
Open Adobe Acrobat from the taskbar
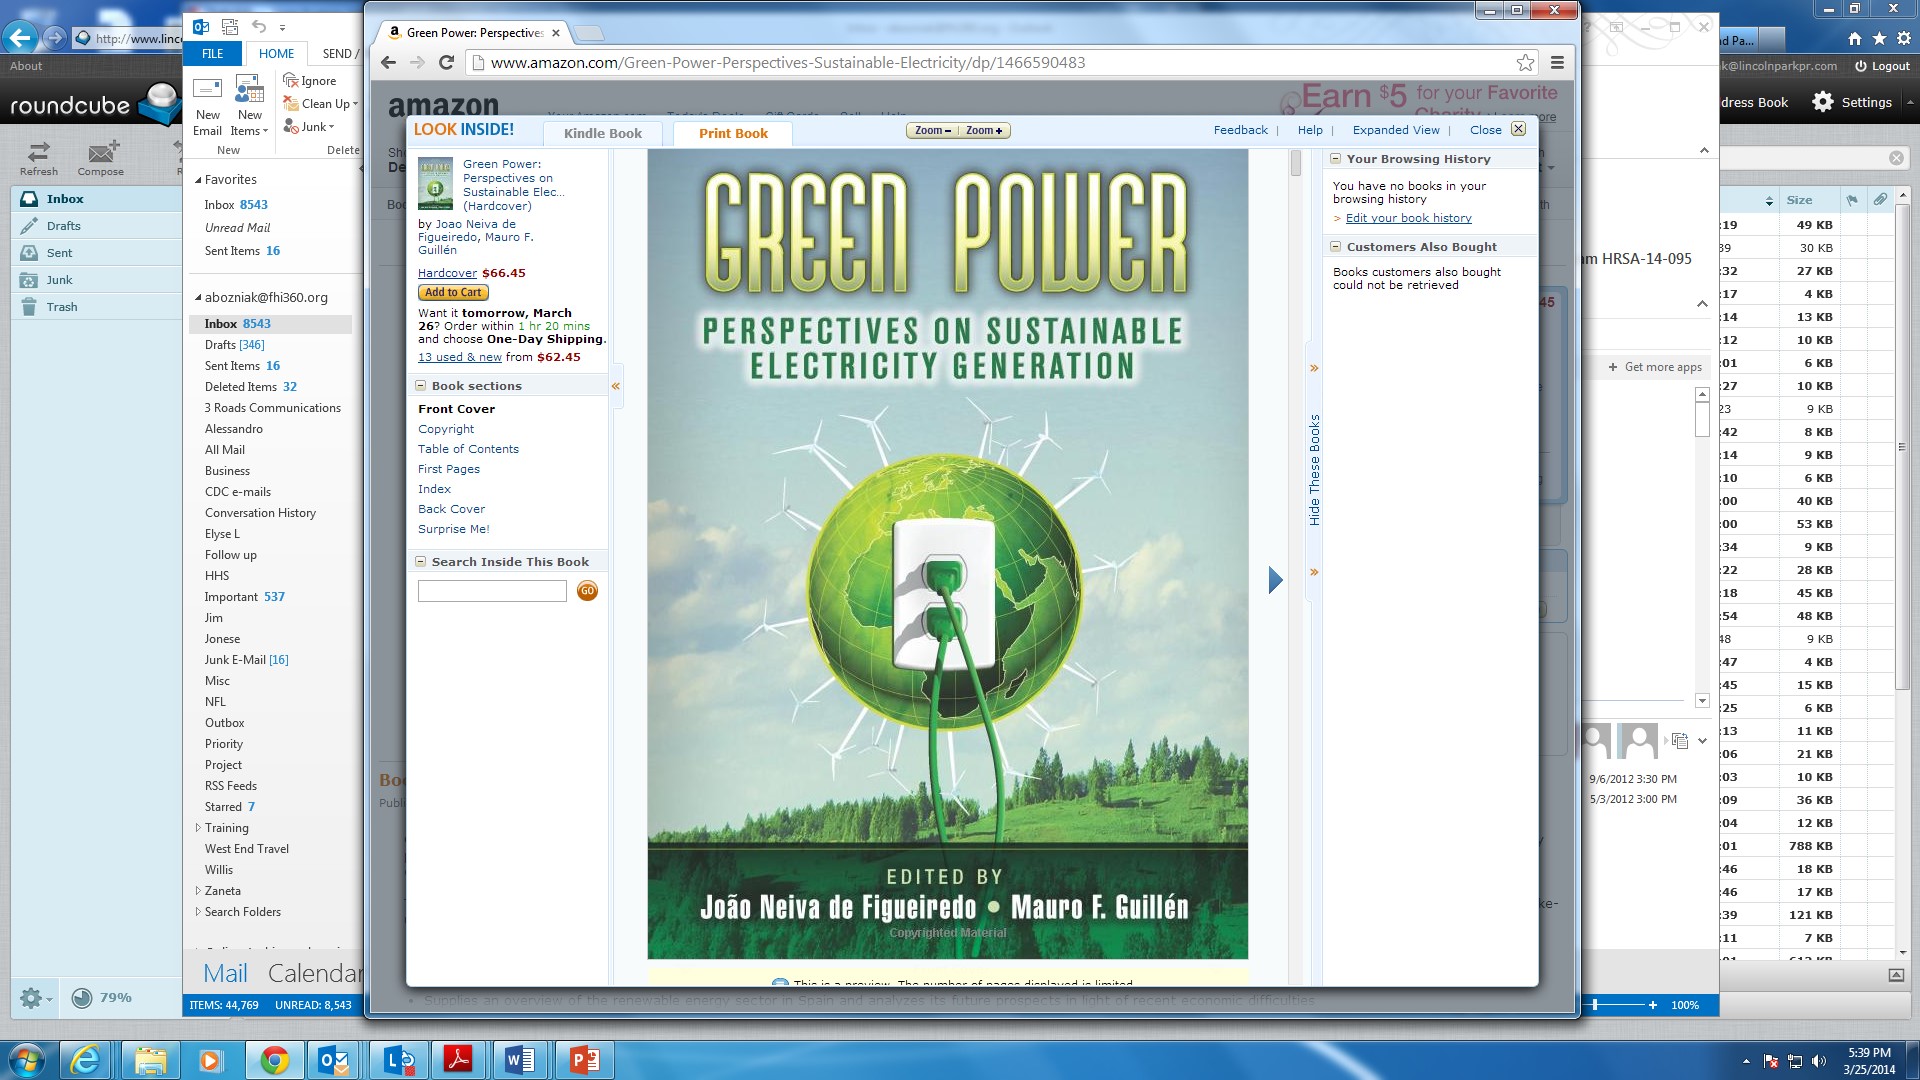point(458,1060)
